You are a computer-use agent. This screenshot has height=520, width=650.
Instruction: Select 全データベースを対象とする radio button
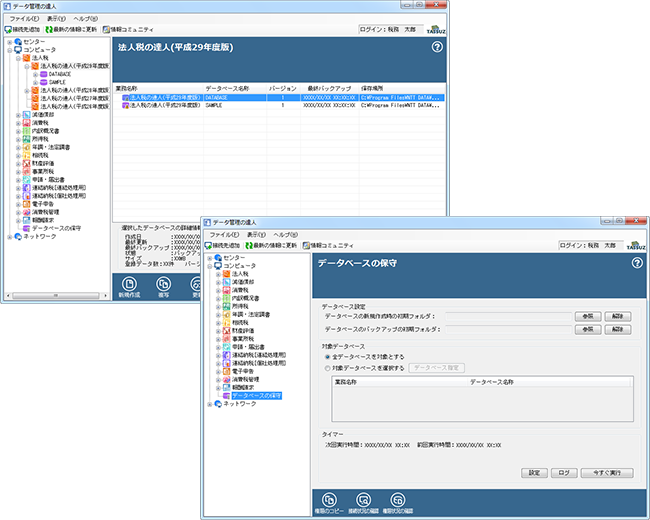[327, 357]
